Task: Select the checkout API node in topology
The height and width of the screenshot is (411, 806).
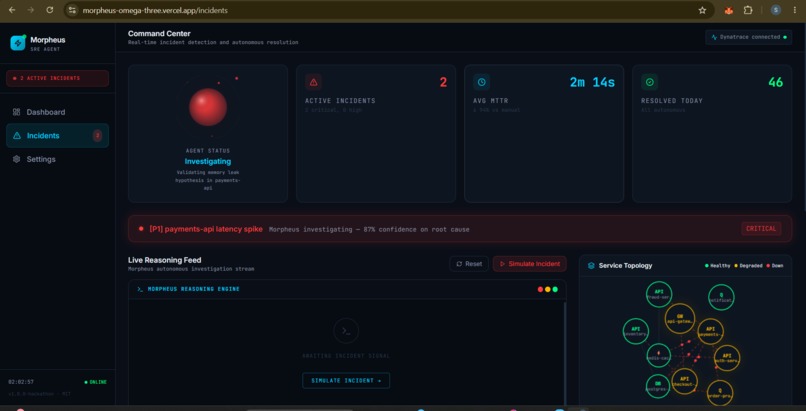Action: (685, 382)
